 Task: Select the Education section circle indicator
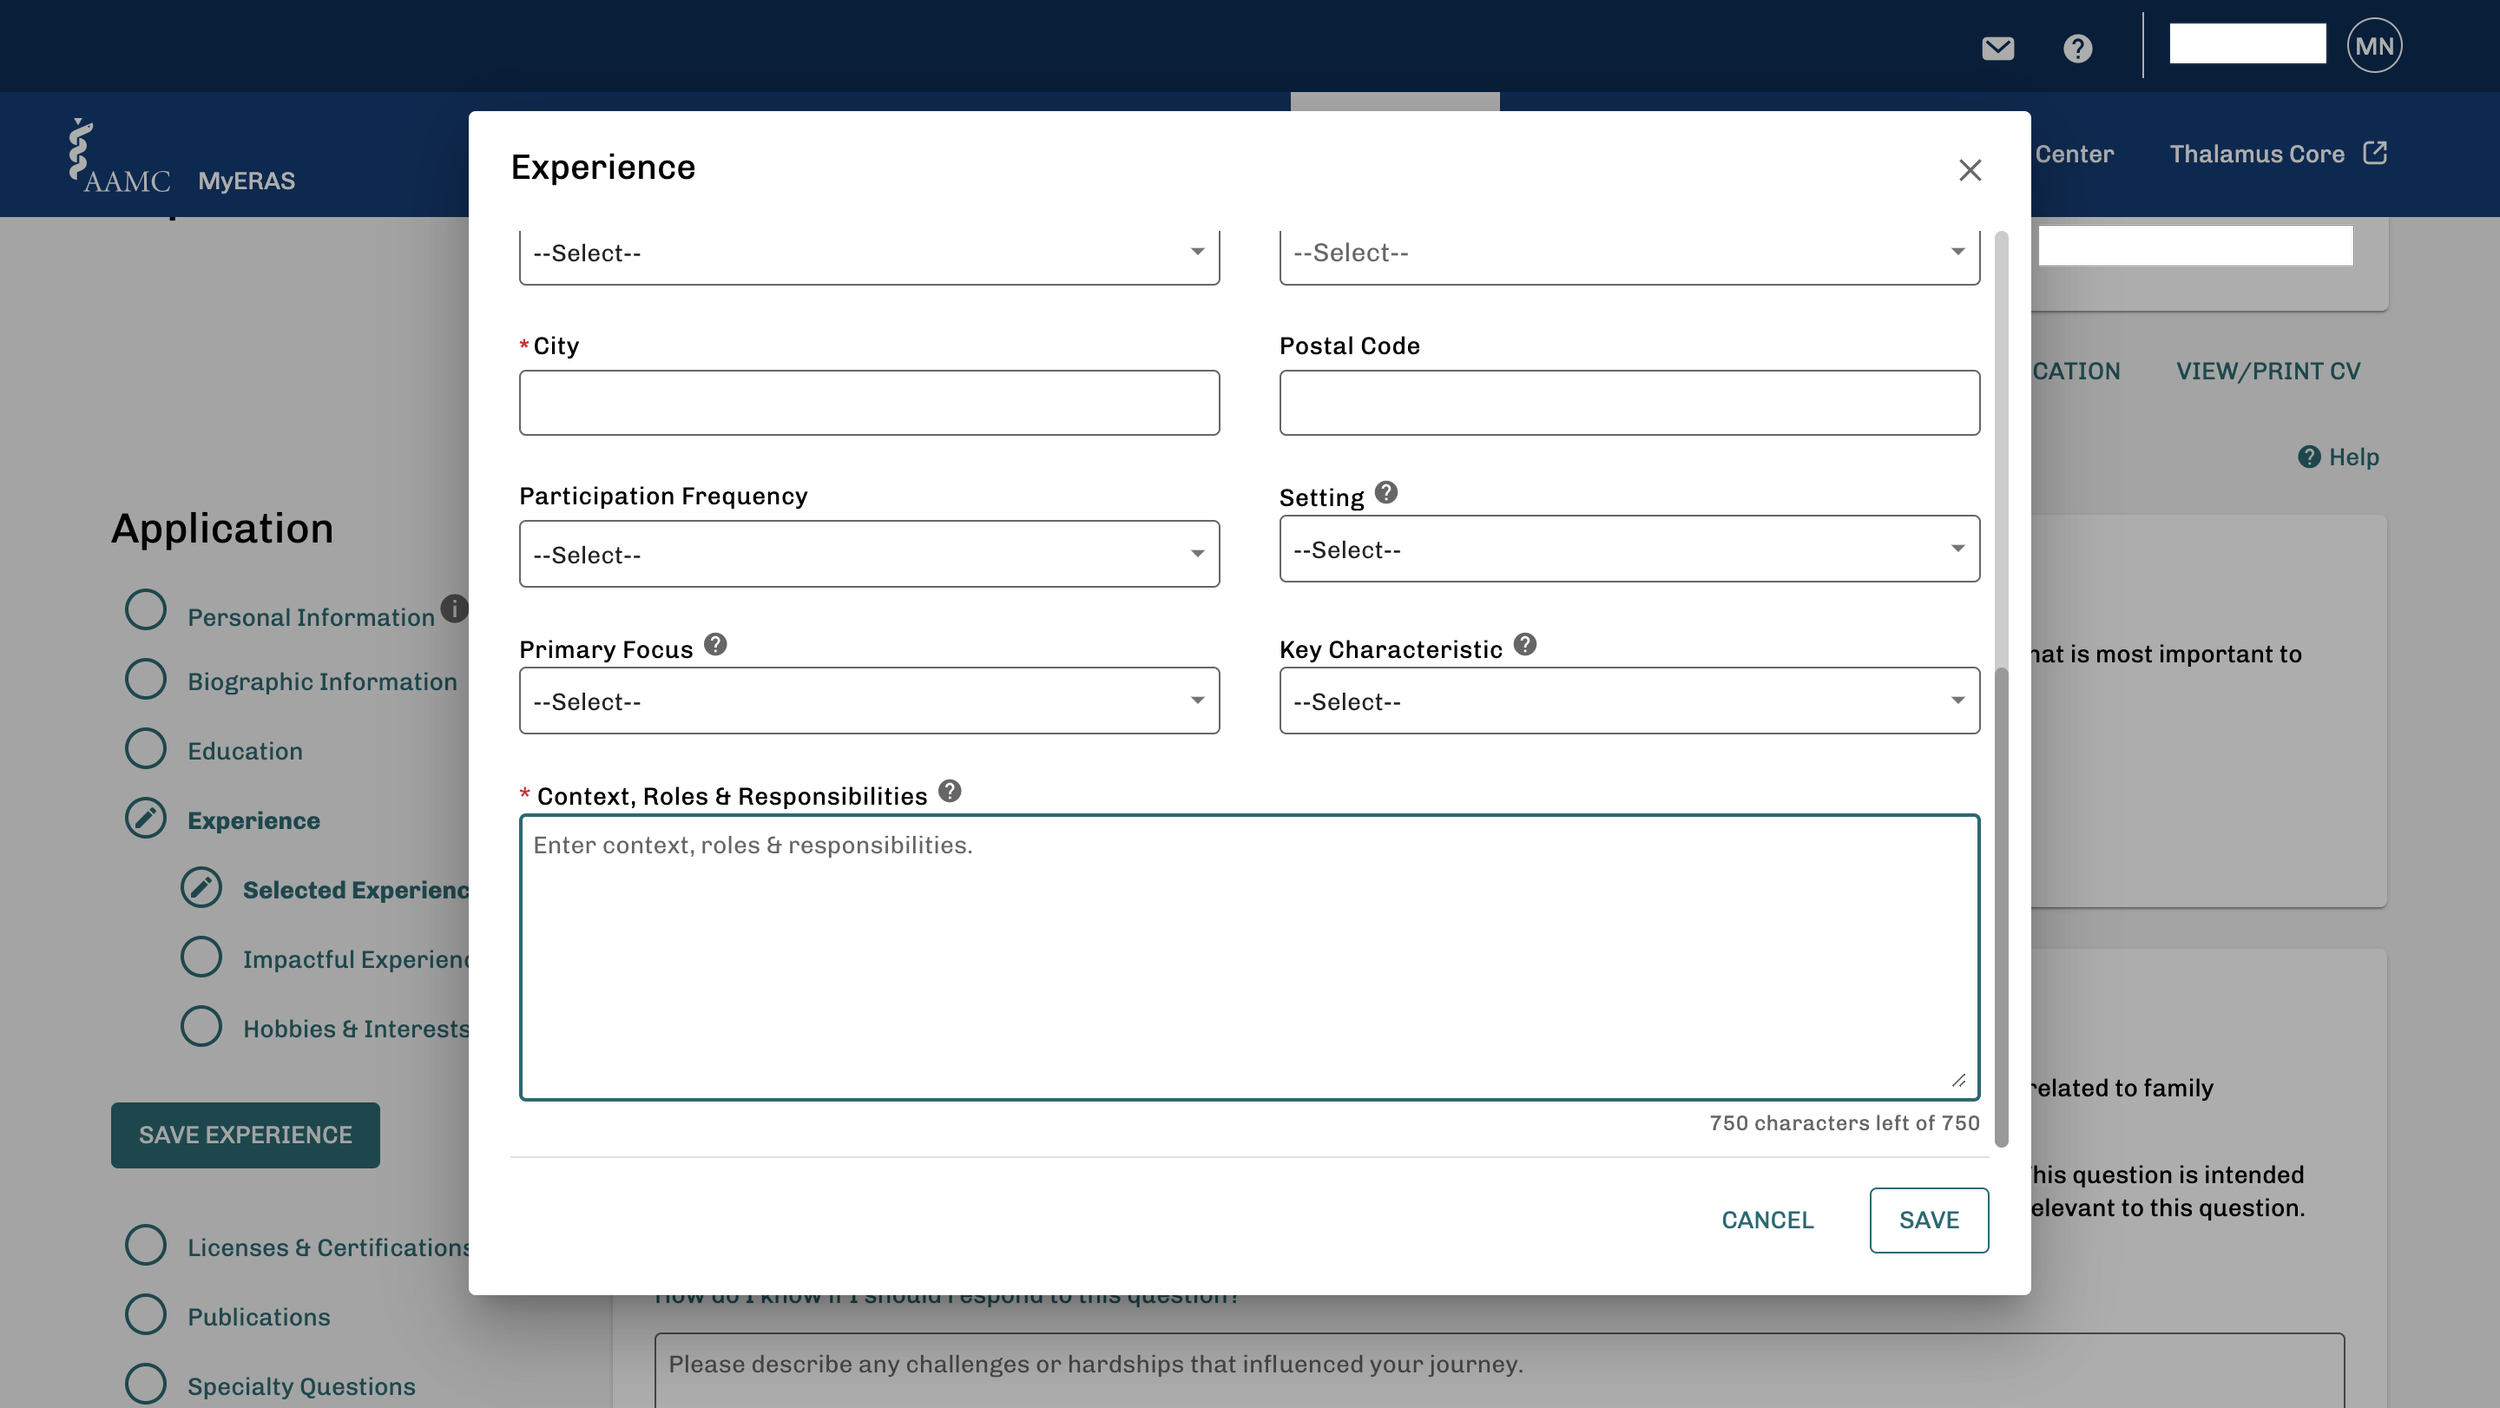(146, 749)
